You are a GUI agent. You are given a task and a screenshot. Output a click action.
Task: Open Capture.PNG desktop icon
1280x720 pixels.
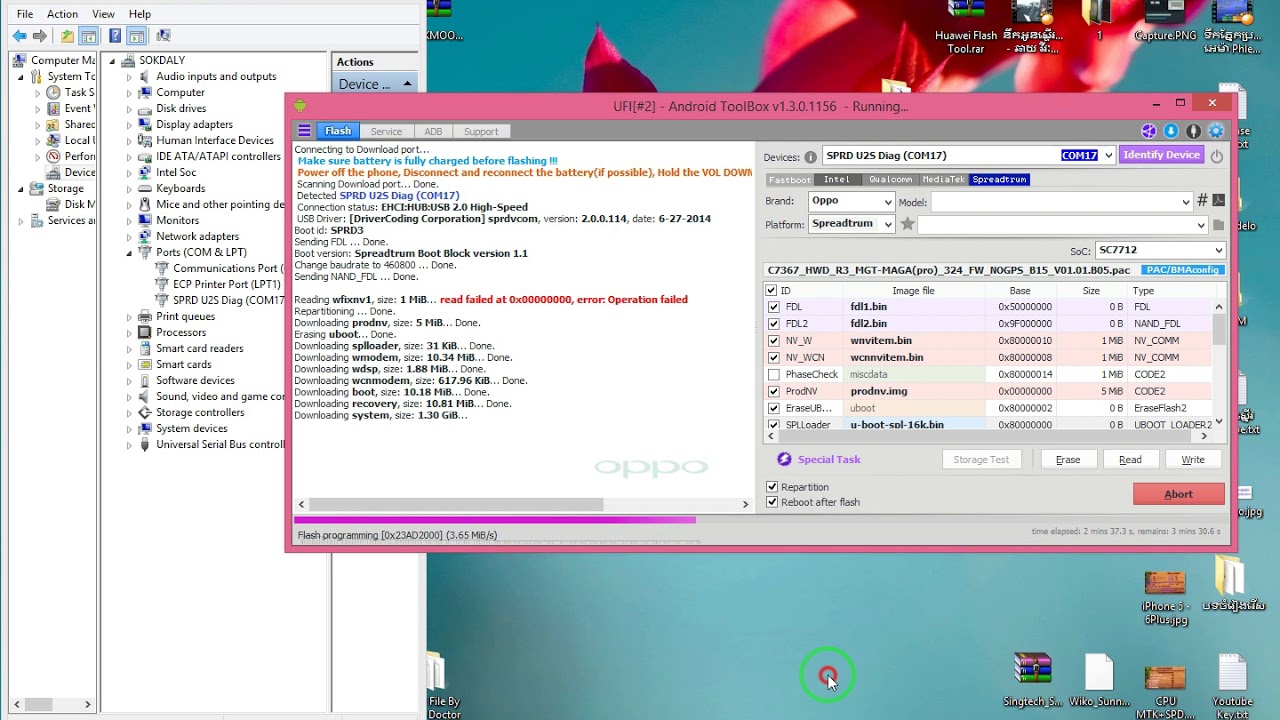click(x=1165, y=22)
